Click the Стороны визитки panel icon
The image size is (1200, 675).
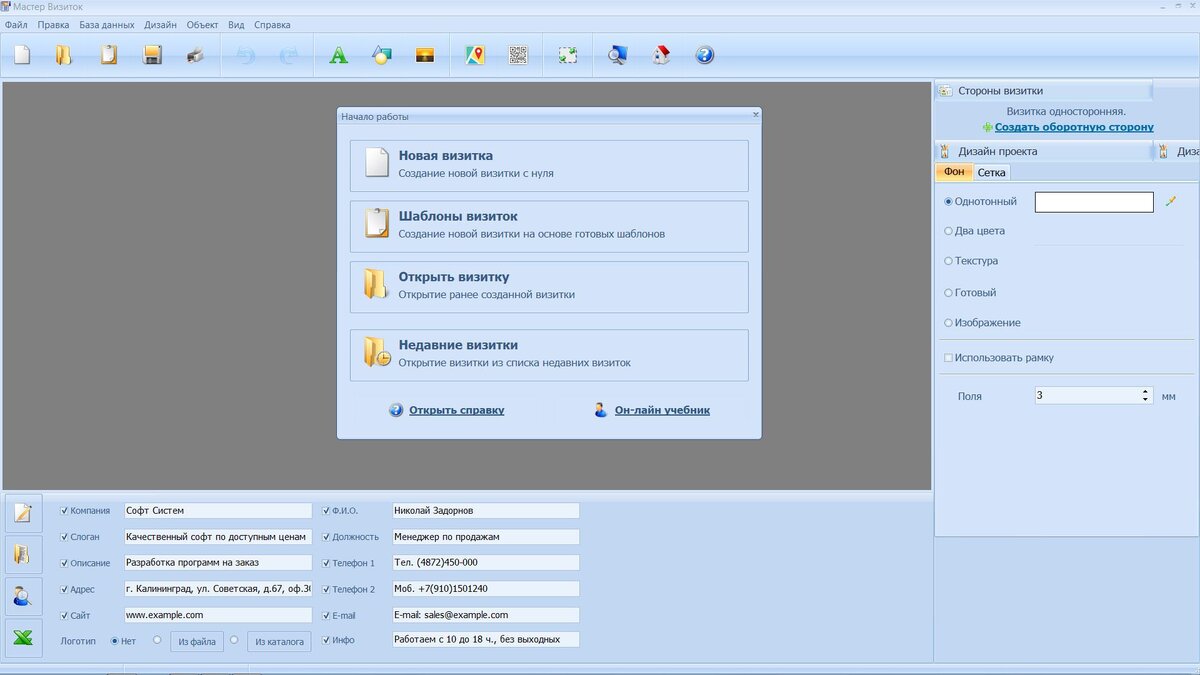(x=944, y=91)
